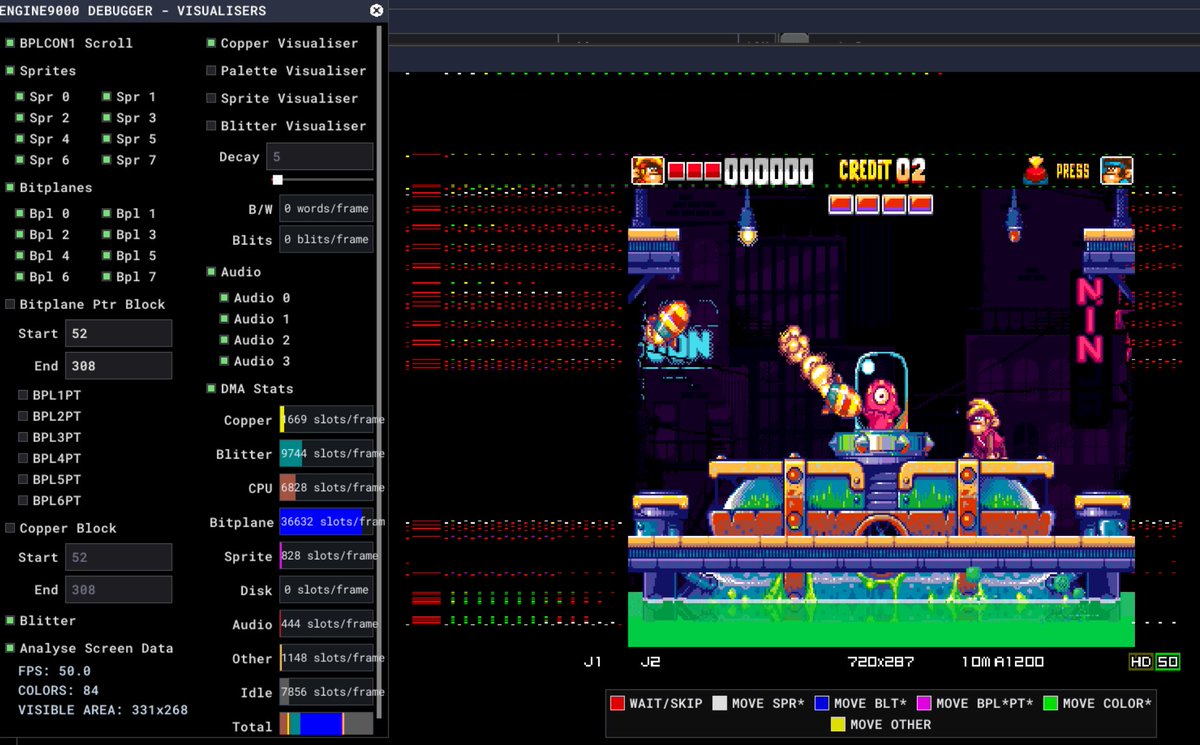
Task: Click the 50 refresh rate indicator
Action: (x=1168, y=662)
